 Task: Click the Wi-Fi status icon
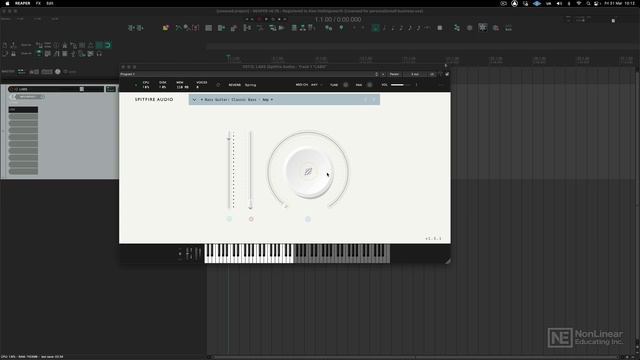(579, 3)
